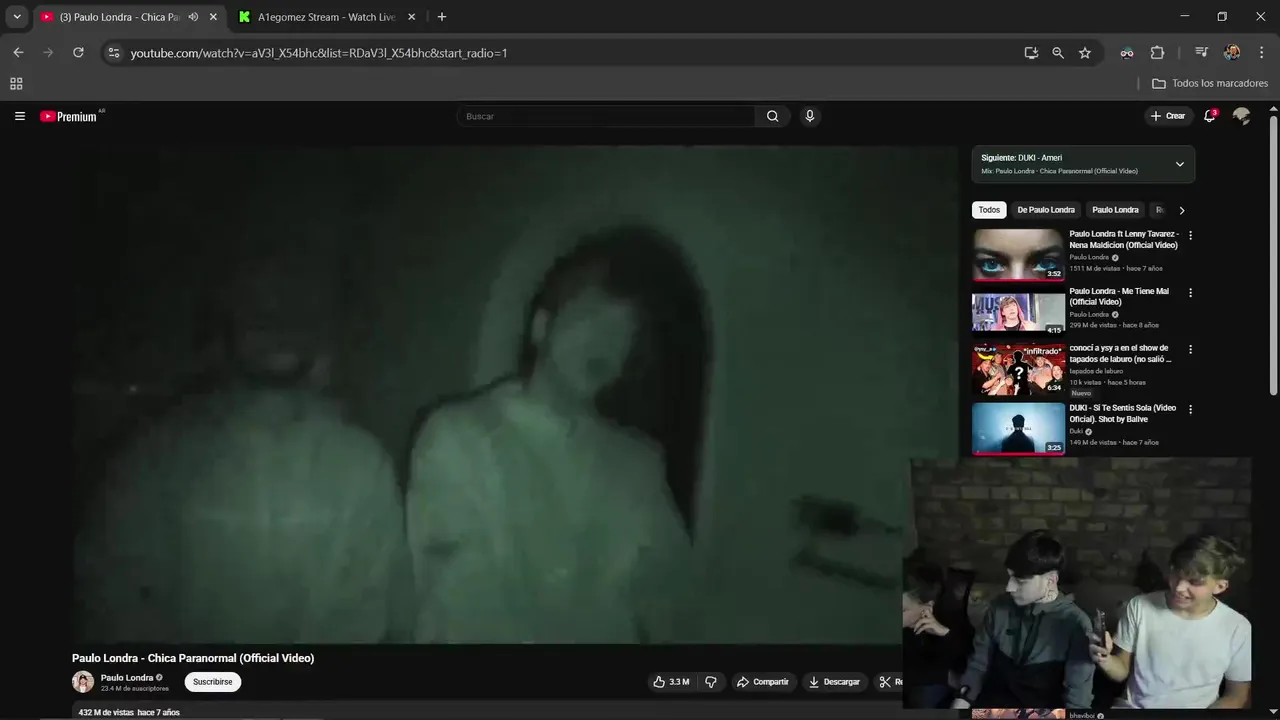Open the tab search dropdown arrow

point(17,17)
